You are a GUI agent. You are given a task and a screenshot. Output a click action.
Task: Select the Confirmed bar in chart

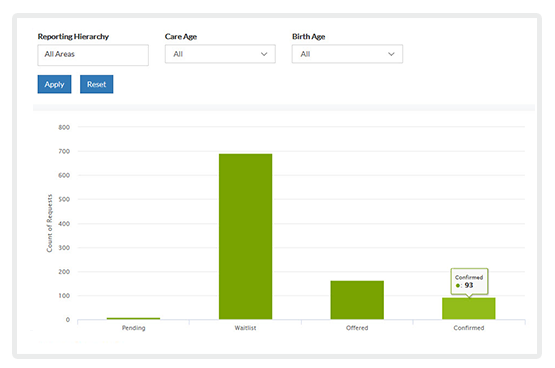[469, 309]
